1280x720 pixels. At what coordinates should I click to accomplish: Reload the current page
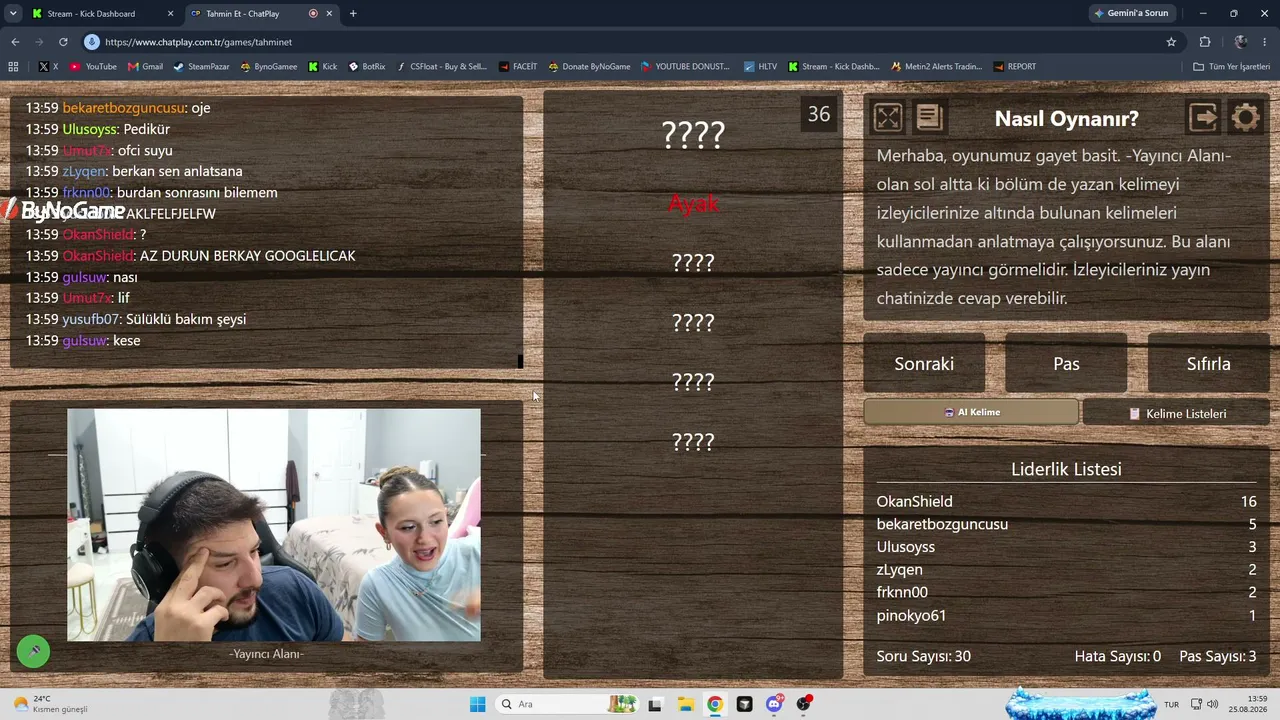point(63,42)
